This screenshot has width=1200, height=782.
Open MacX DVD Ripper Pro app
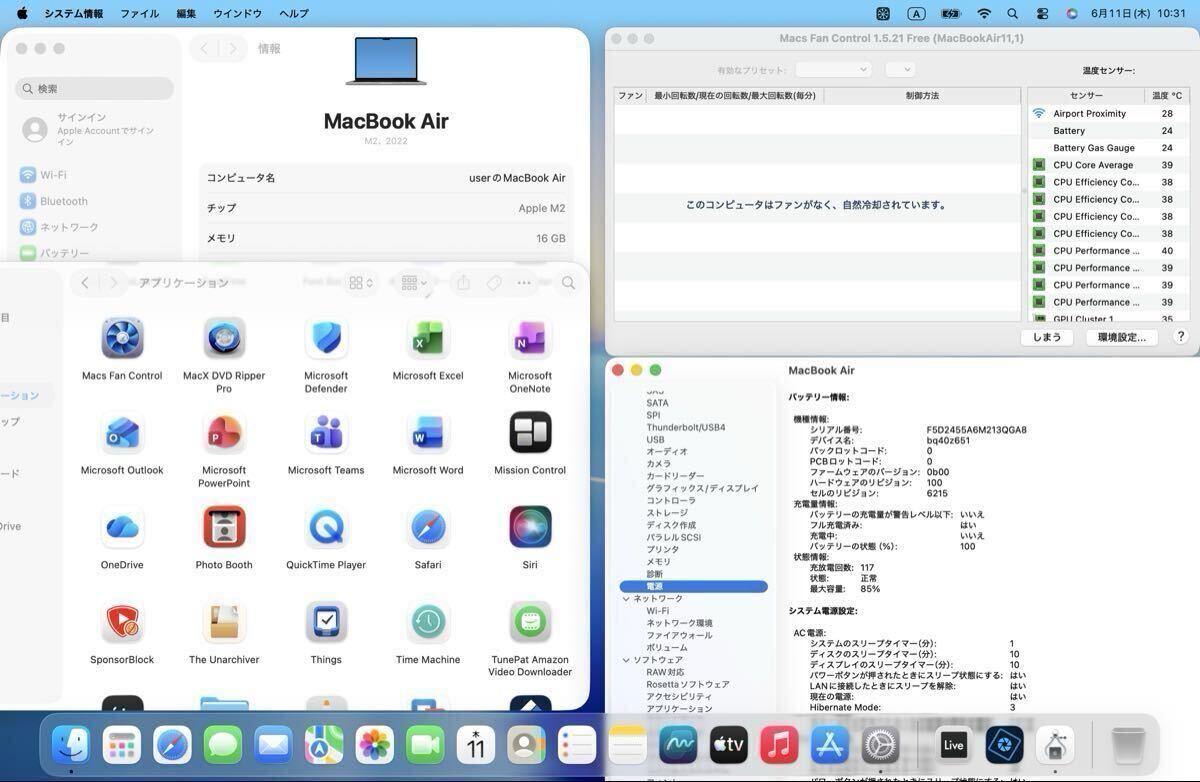[x=224, y=338]
